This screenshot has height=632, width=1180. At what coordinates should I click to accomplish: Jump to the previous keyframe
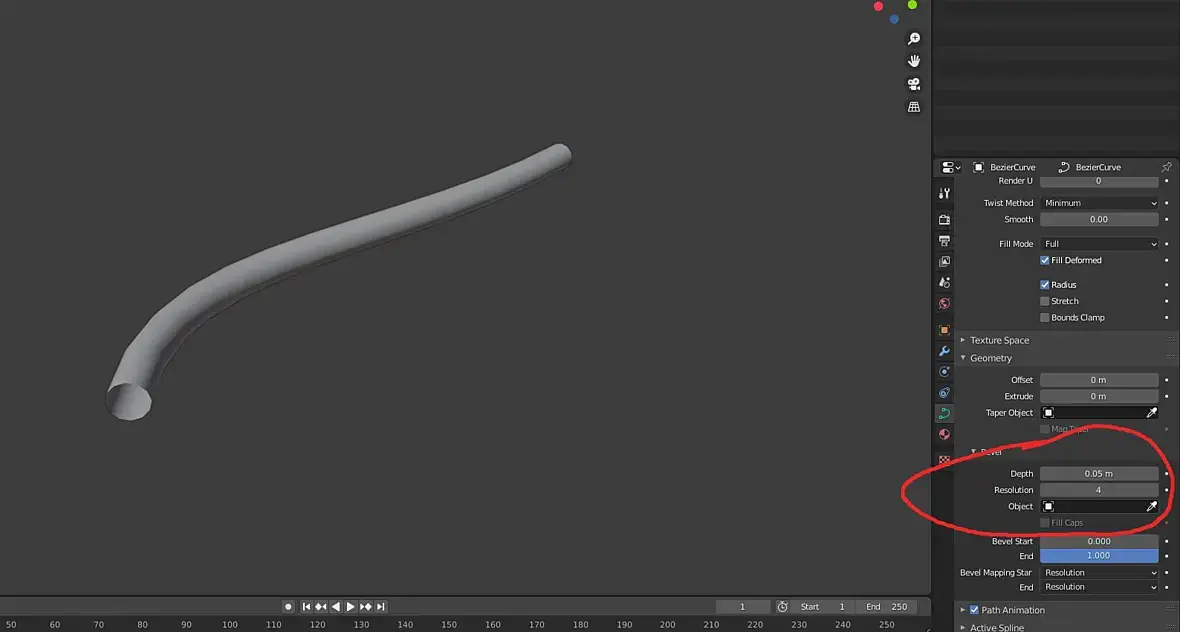pyautogui.click(x=321, y=606)
